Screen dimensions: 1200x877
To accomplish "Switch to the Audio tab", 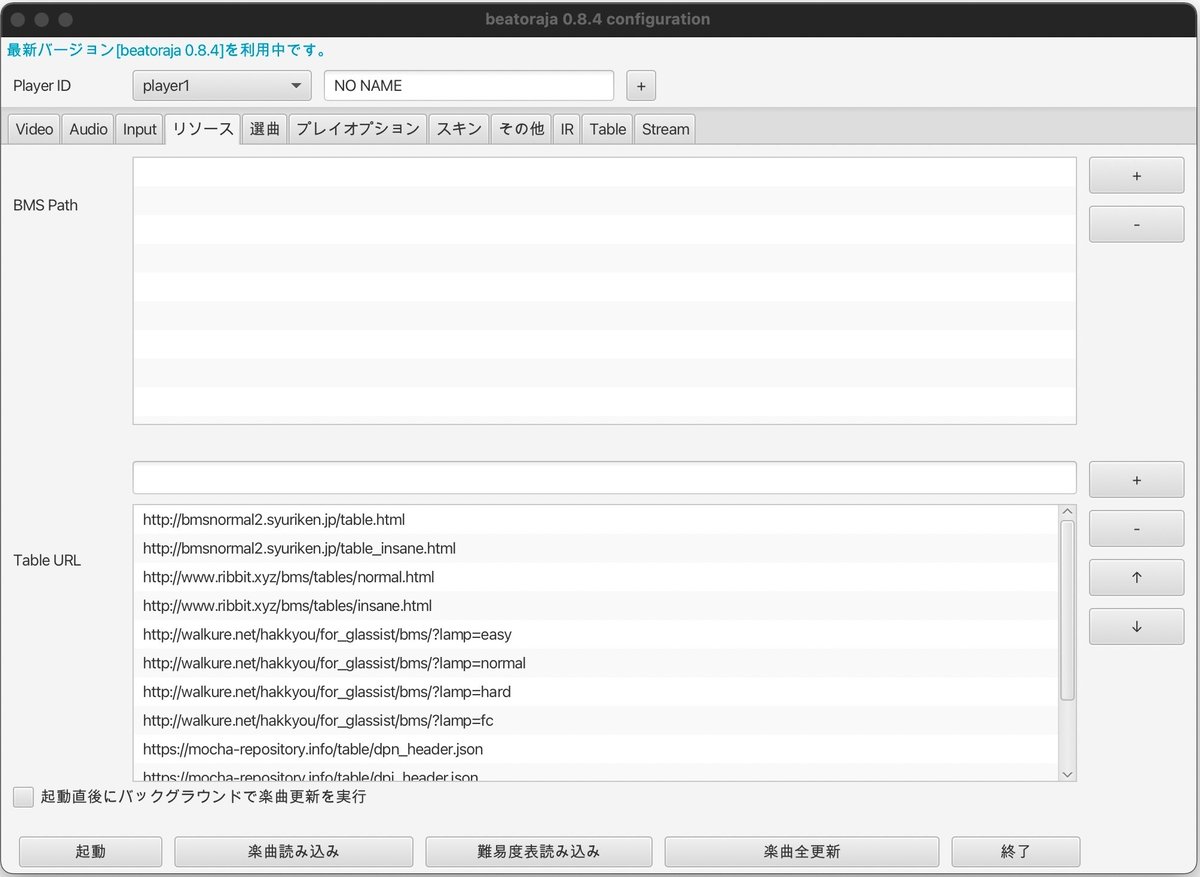I will pos(88,129).
